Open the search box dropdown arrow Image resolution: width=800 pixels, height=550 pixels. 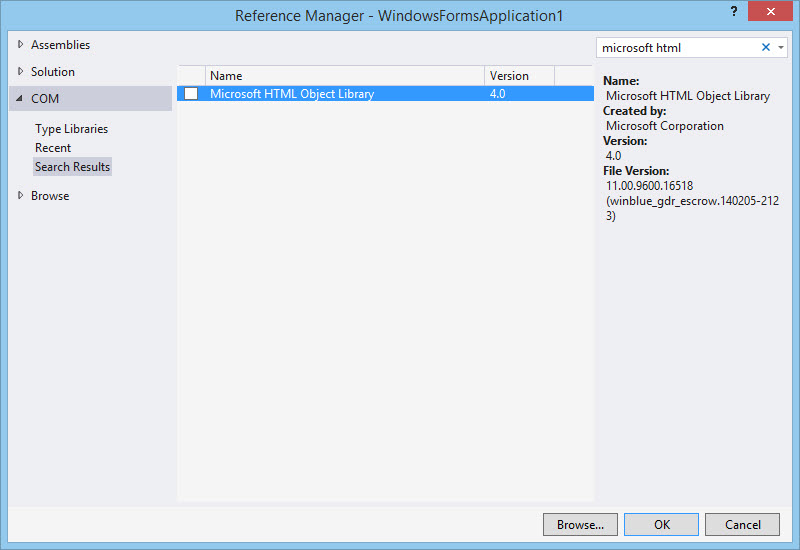[781, 48]
